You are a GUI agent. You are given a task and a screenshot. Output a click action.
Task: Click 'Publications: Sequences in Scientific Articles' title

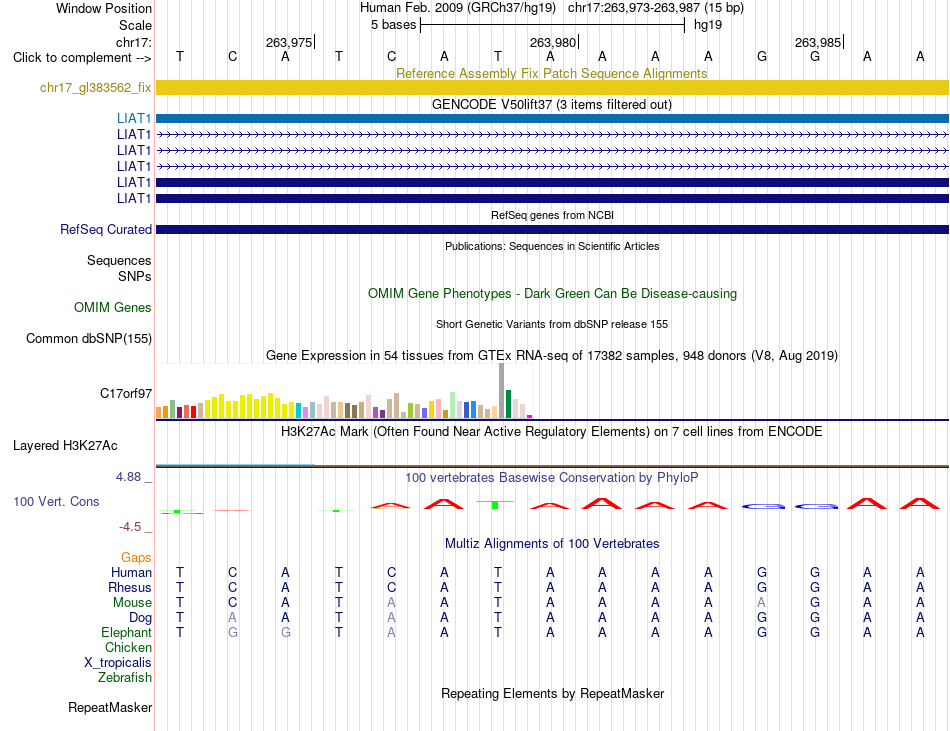tap(552, 246)
